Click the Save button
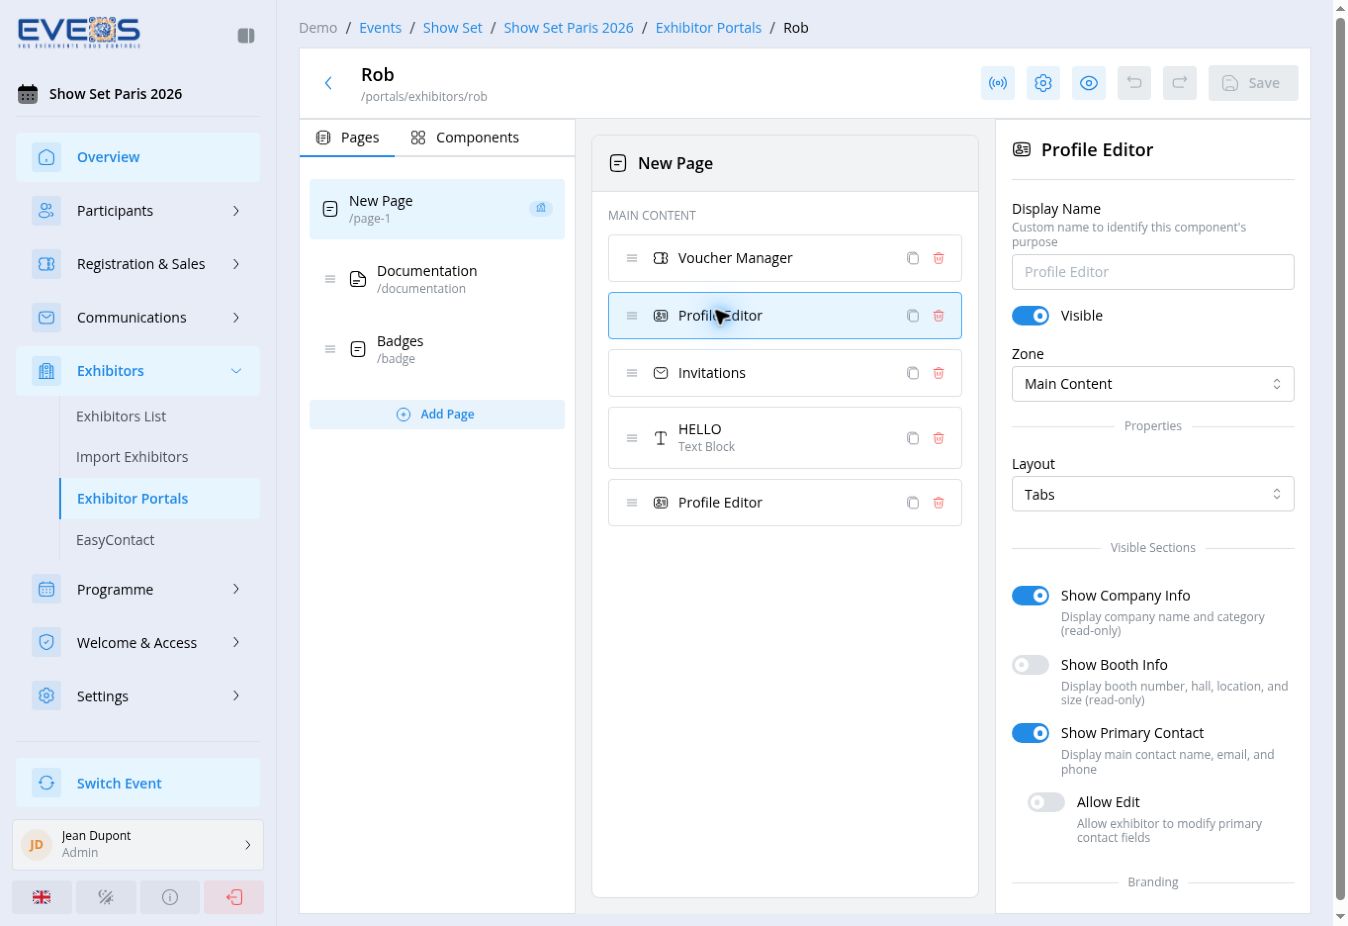The width and height of the screenshot is (1348, 926). point(1253,83)
